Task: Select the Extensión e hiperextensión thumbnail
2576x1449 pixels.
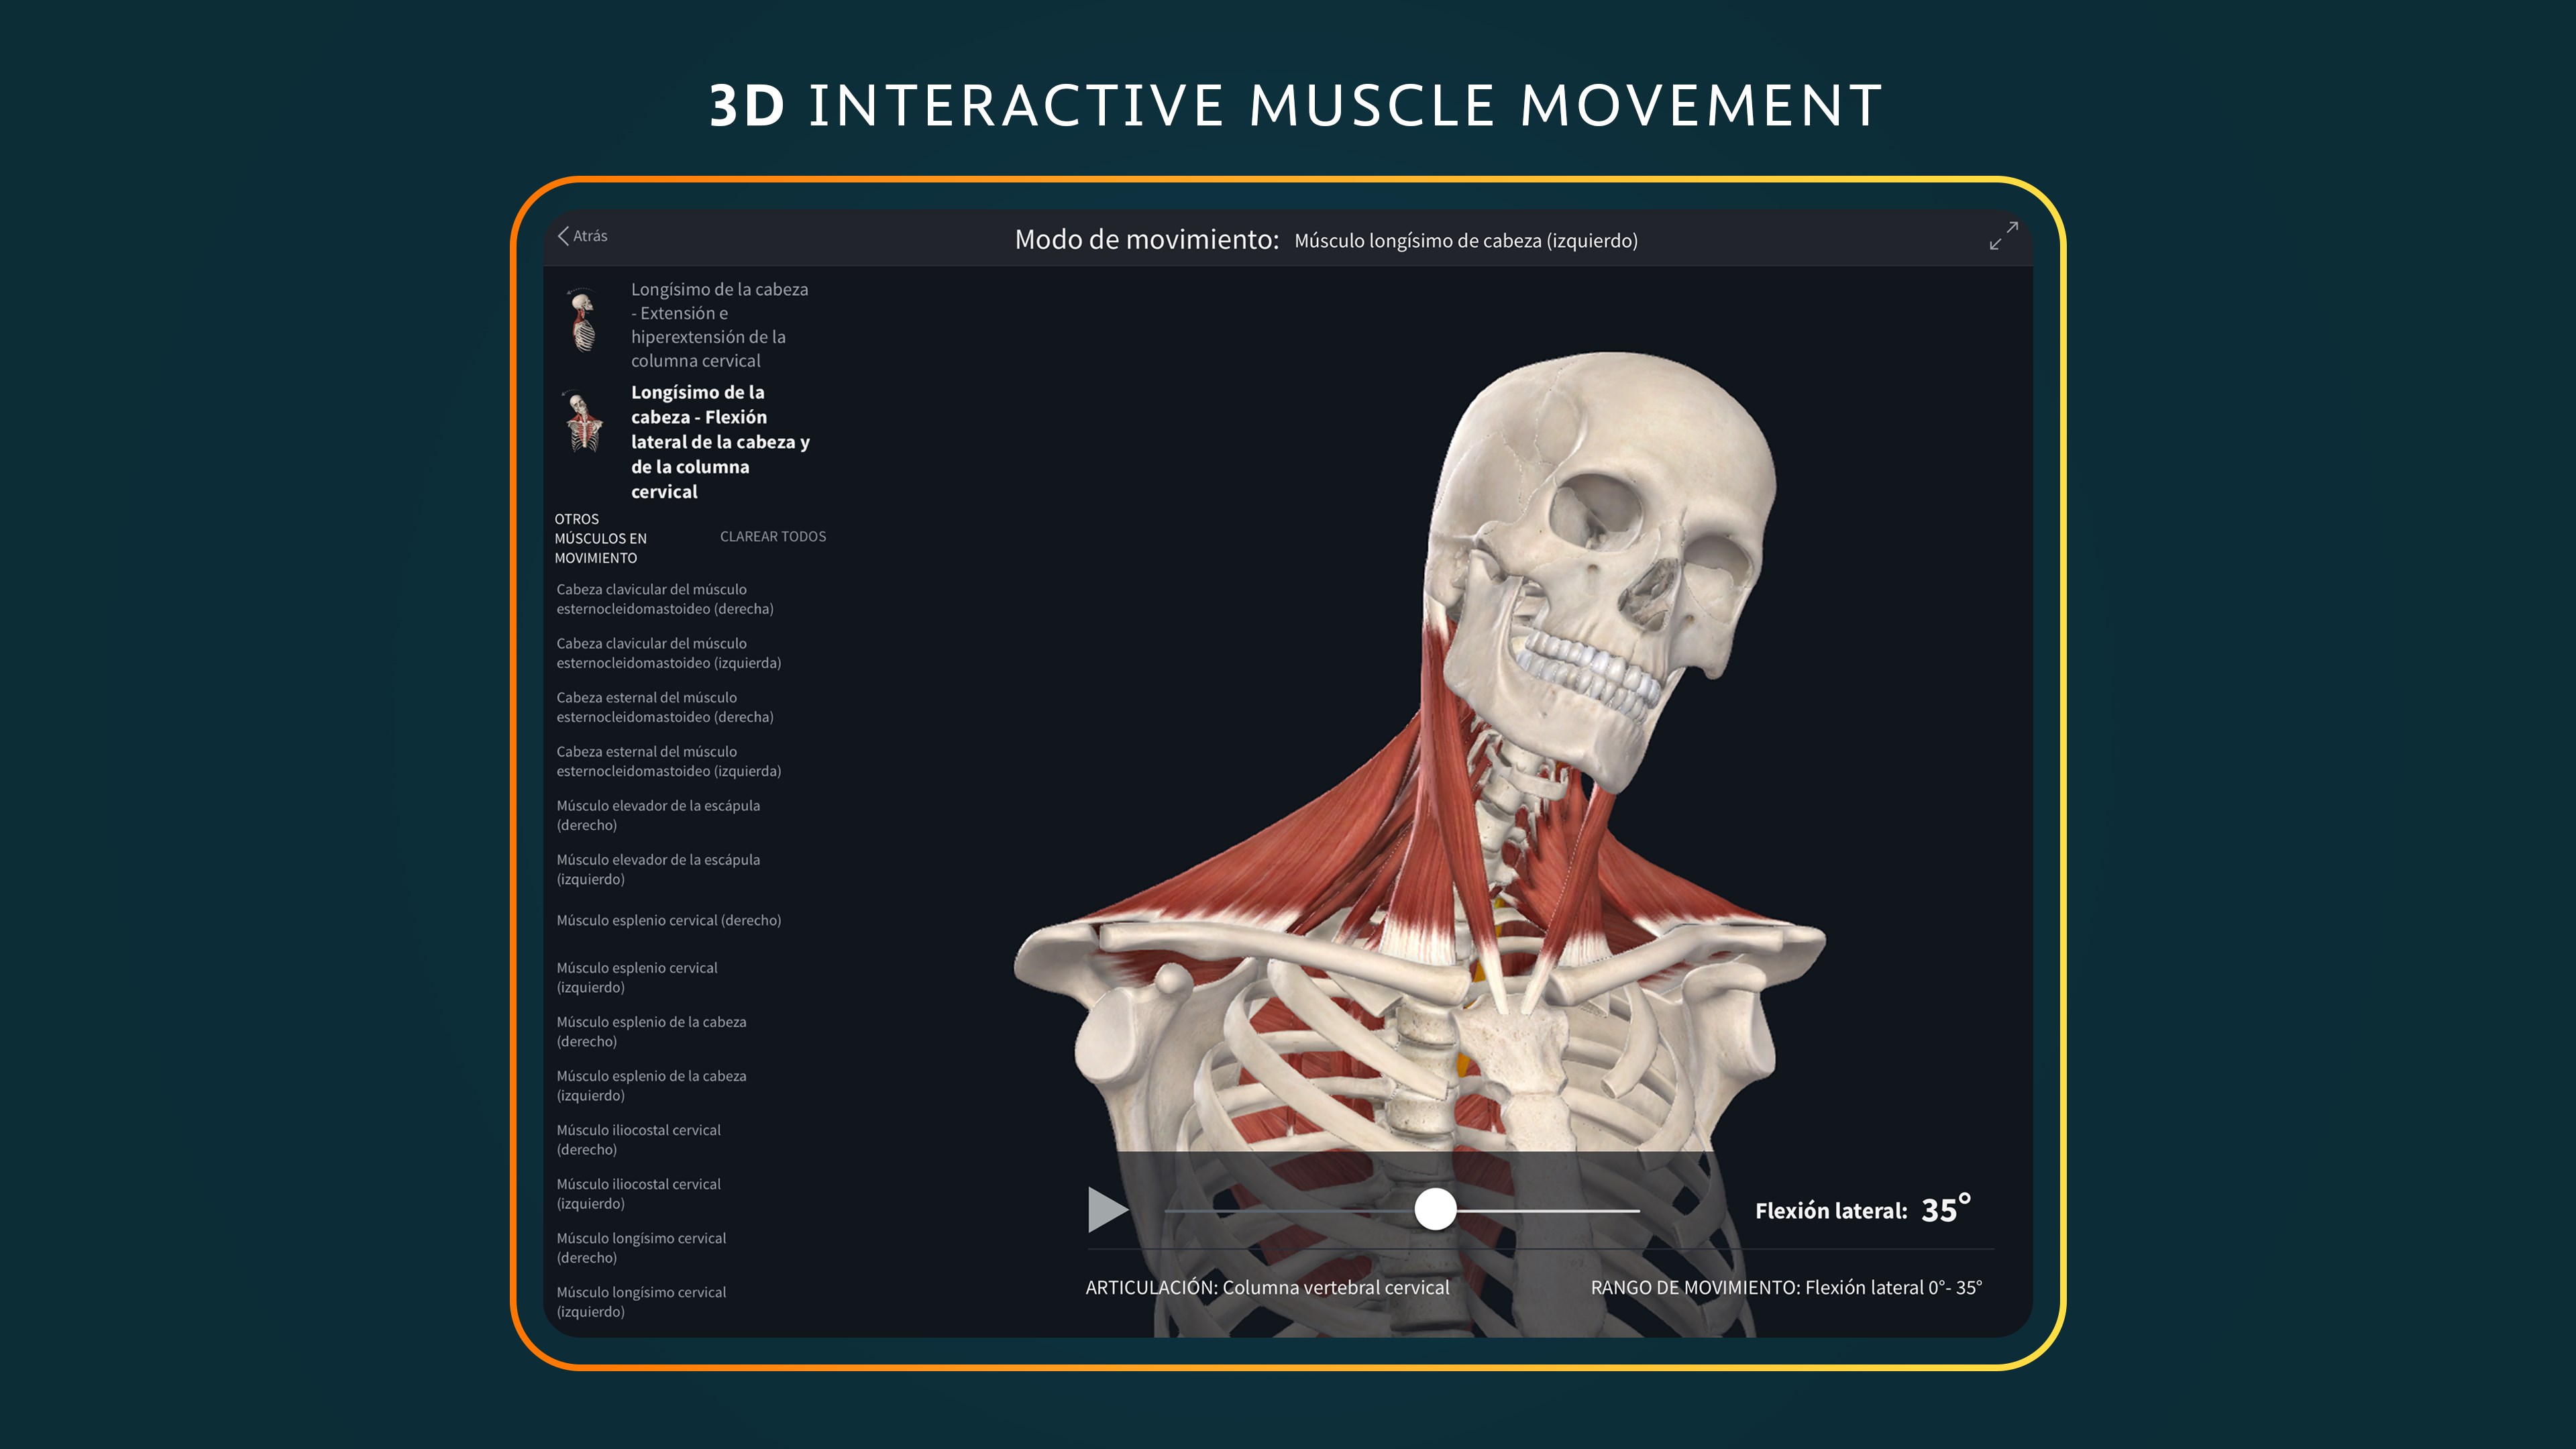Action: point(583,322)
